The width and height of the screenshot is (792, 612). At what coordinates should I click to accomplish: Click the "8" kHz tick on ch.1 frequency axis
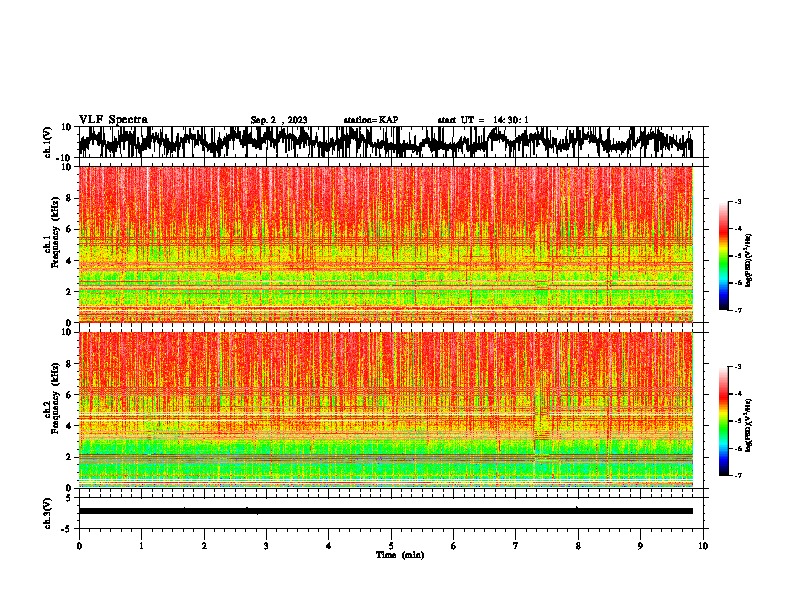coord(70,198)
